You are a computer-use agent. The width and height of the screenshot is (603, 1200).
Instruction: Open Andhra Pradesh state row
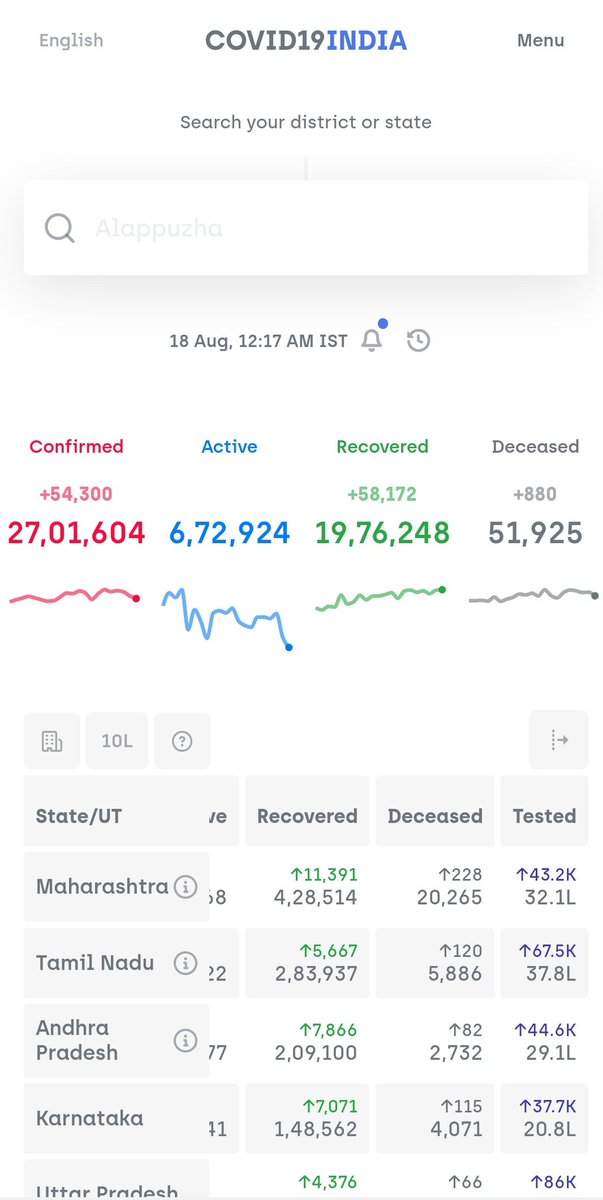pyautogui.click(x=306, y=1040)
